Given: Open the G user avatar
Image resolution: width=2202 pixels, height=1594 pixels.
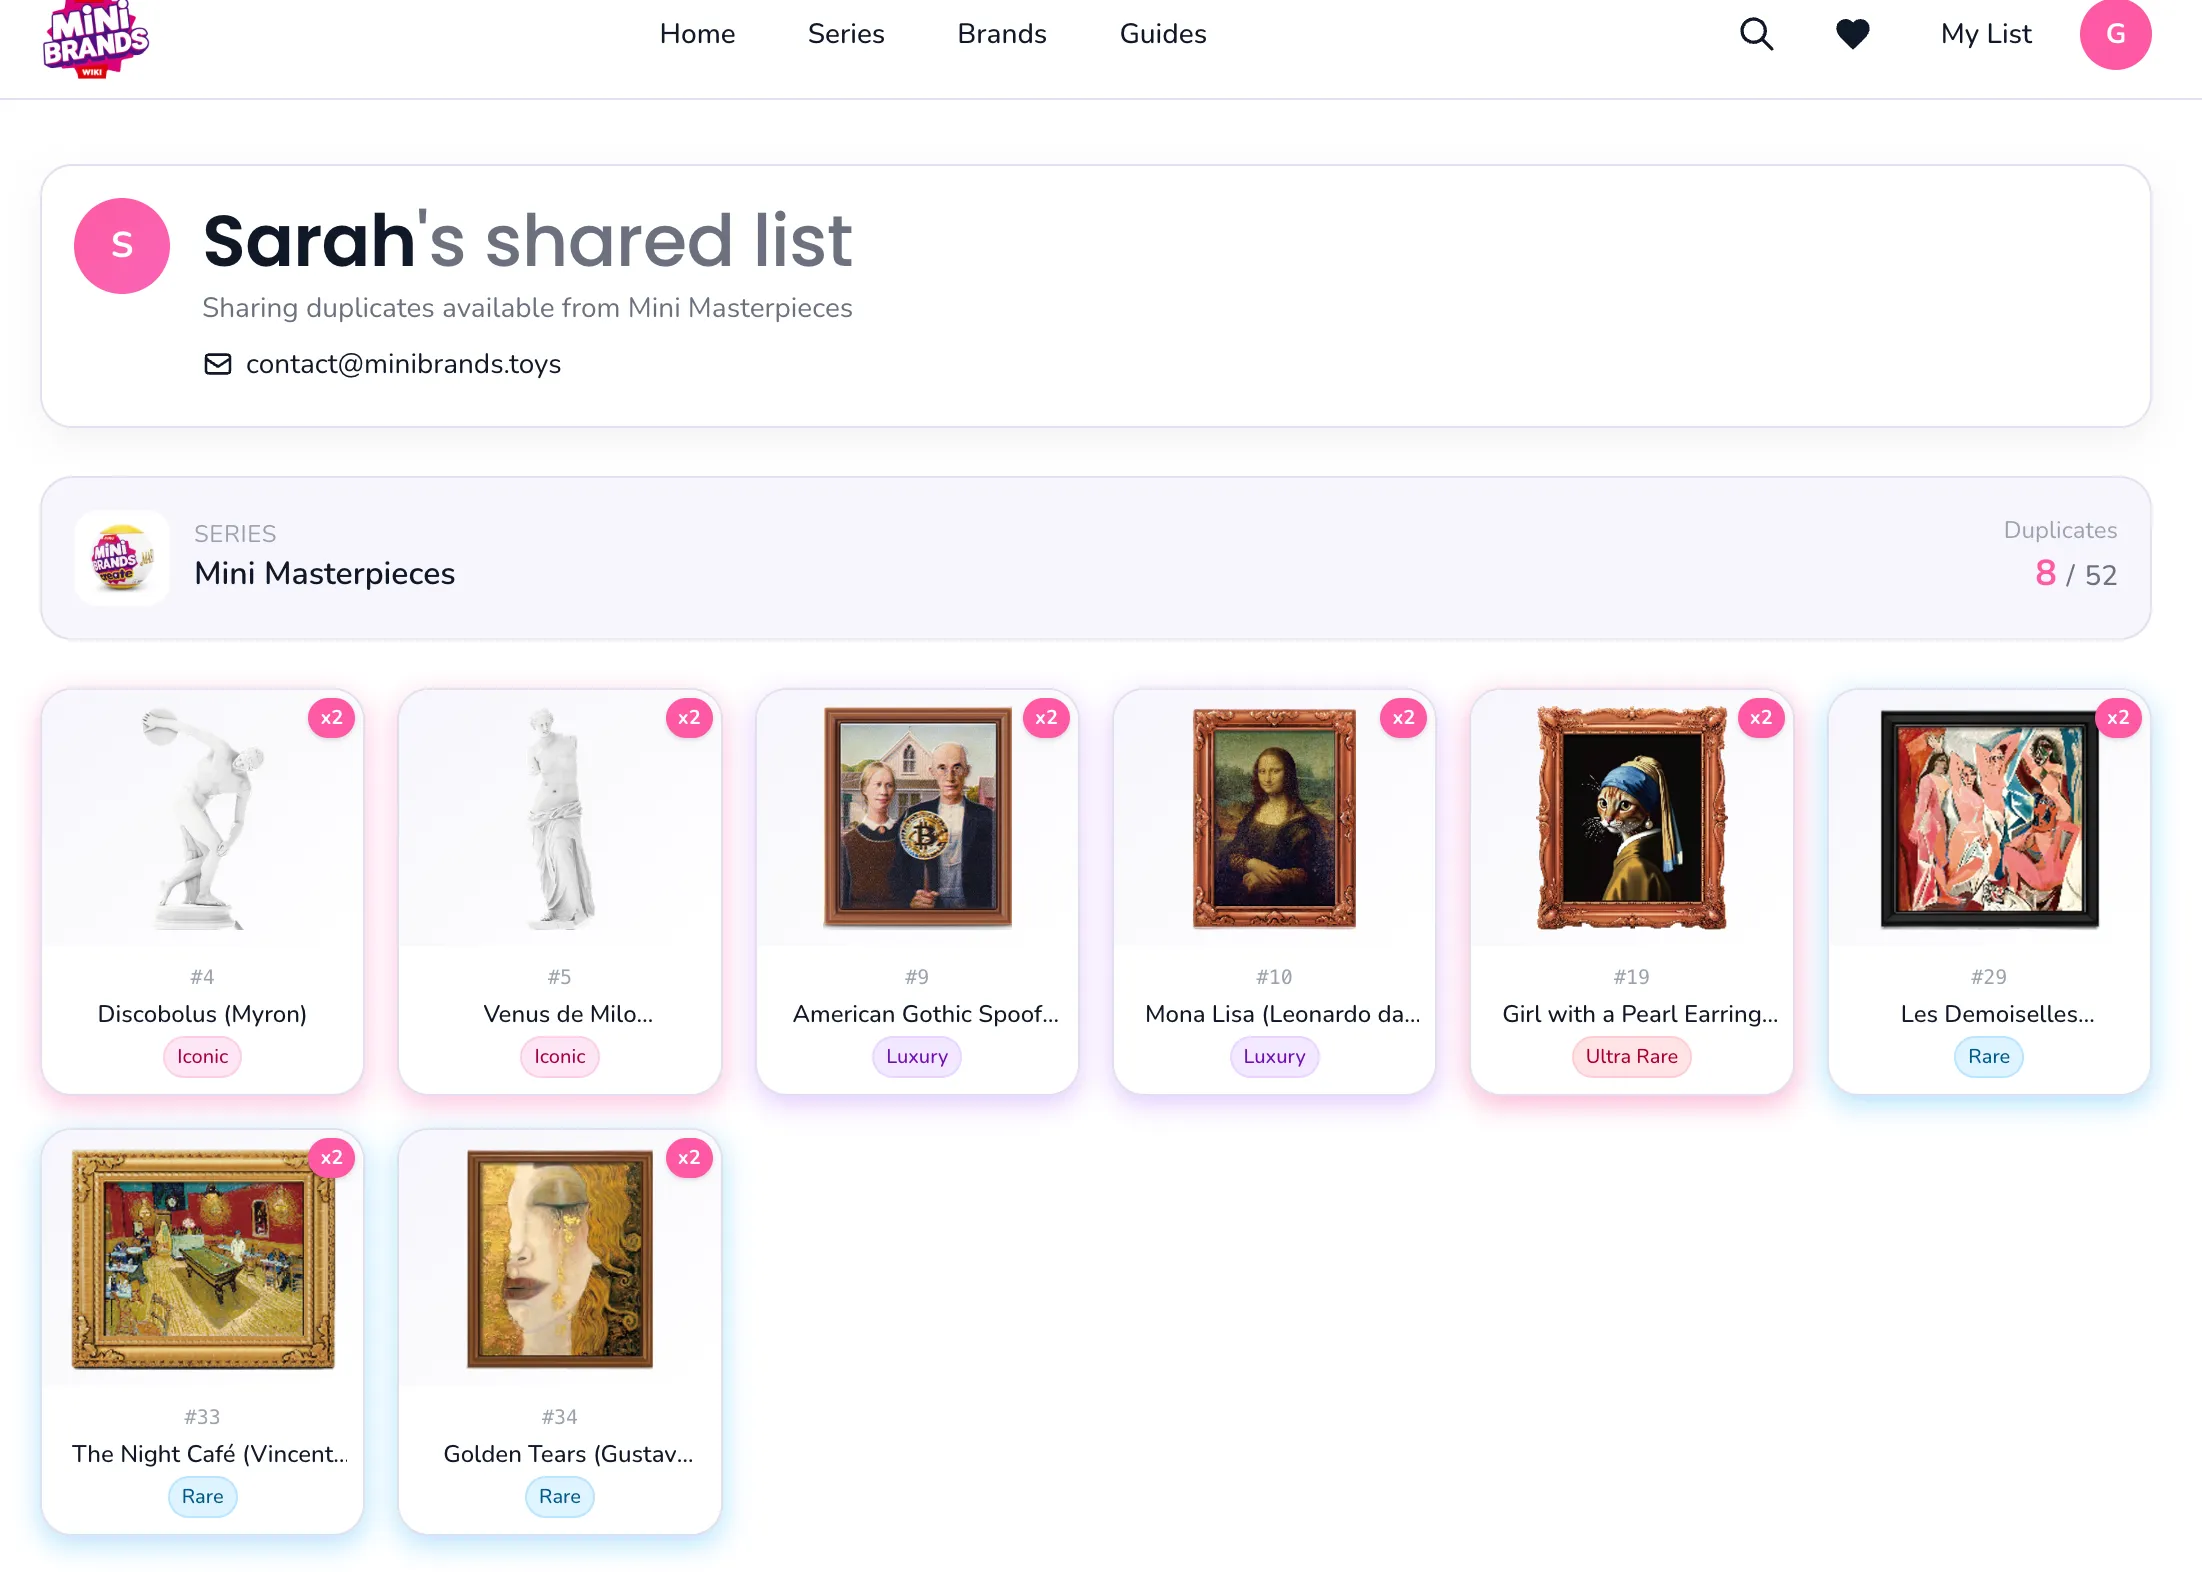Looking at the screenshot, I should (x=2115, y=34).
